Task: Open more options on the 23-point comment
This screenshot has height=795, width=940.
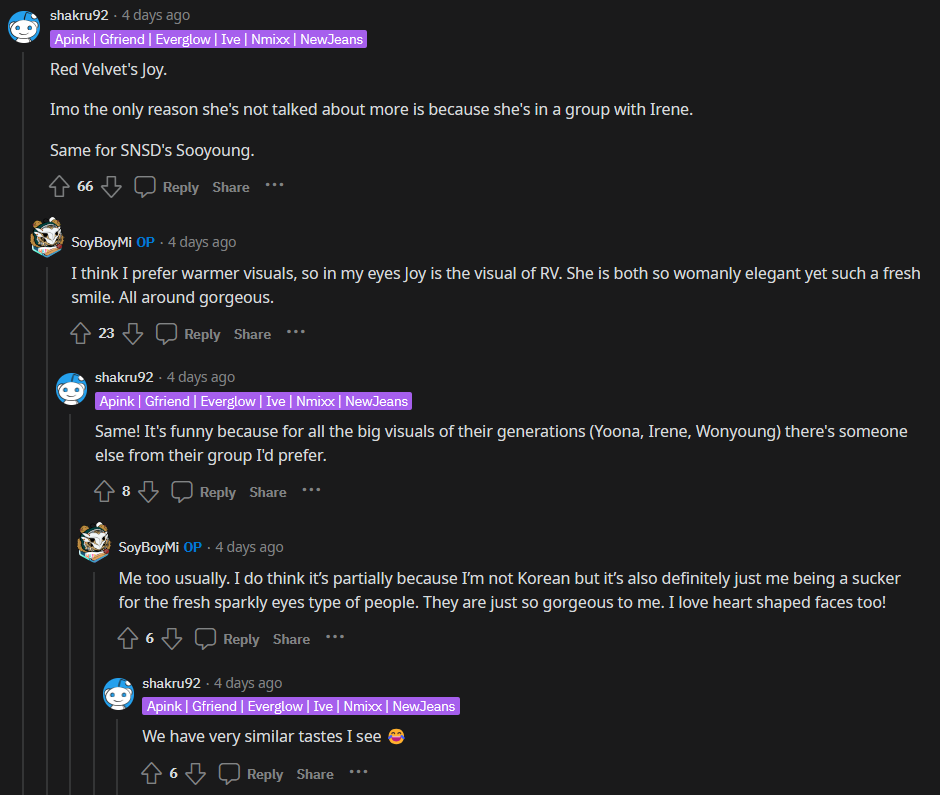Action: [296, 333]
